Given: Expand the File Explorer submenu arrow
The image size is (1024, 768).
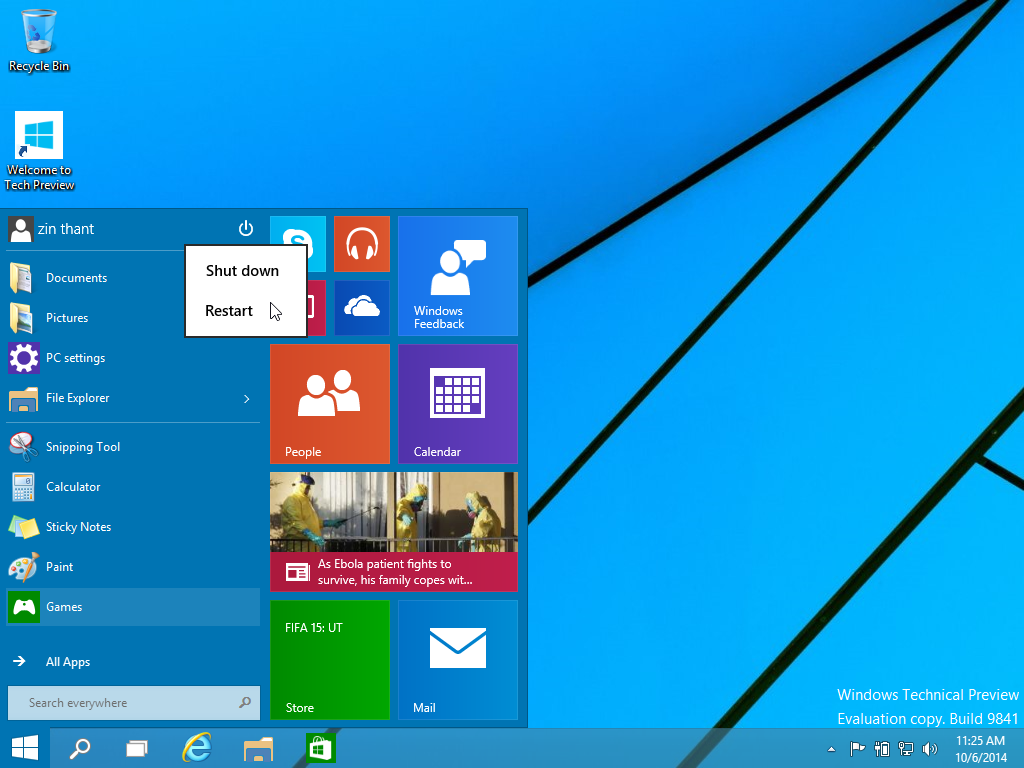Looking at the screenshot, I should point(246,398).
